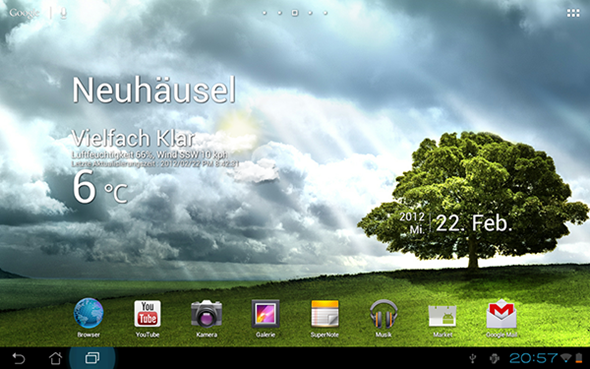590x369 pixels.
Task: Tap the voice search microphone
Action: coord(63,13)
